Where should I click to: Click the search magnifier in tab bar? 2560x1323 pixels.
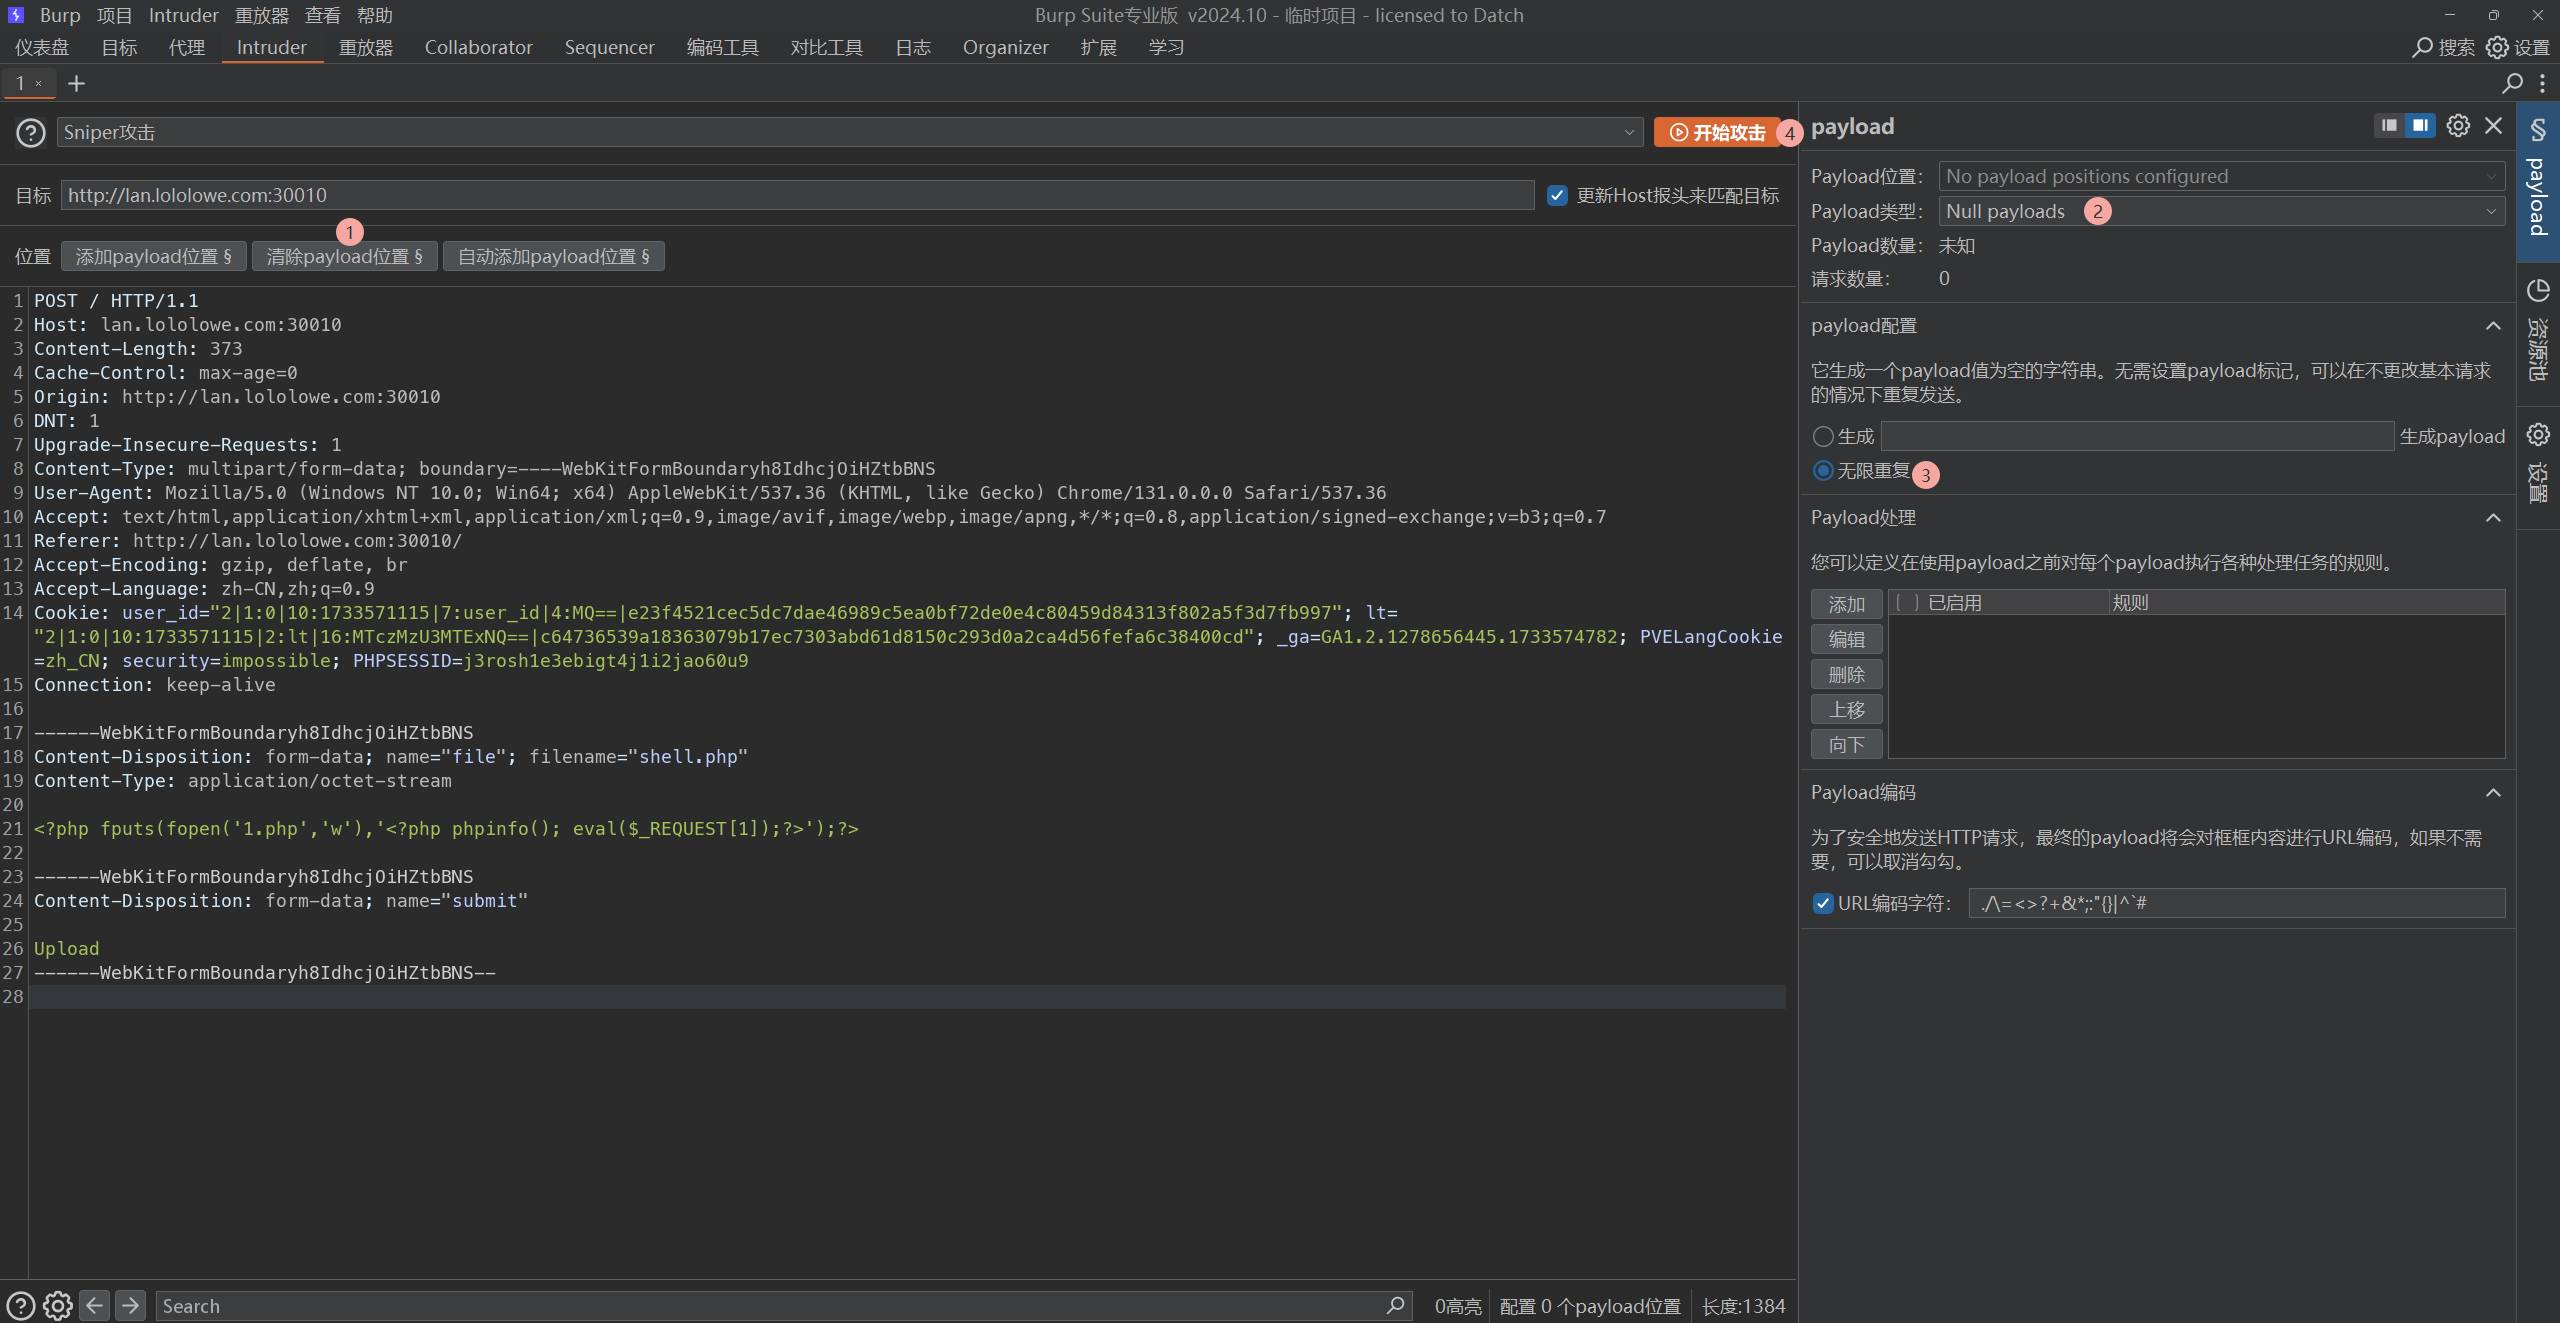(x=2512, y=84)
